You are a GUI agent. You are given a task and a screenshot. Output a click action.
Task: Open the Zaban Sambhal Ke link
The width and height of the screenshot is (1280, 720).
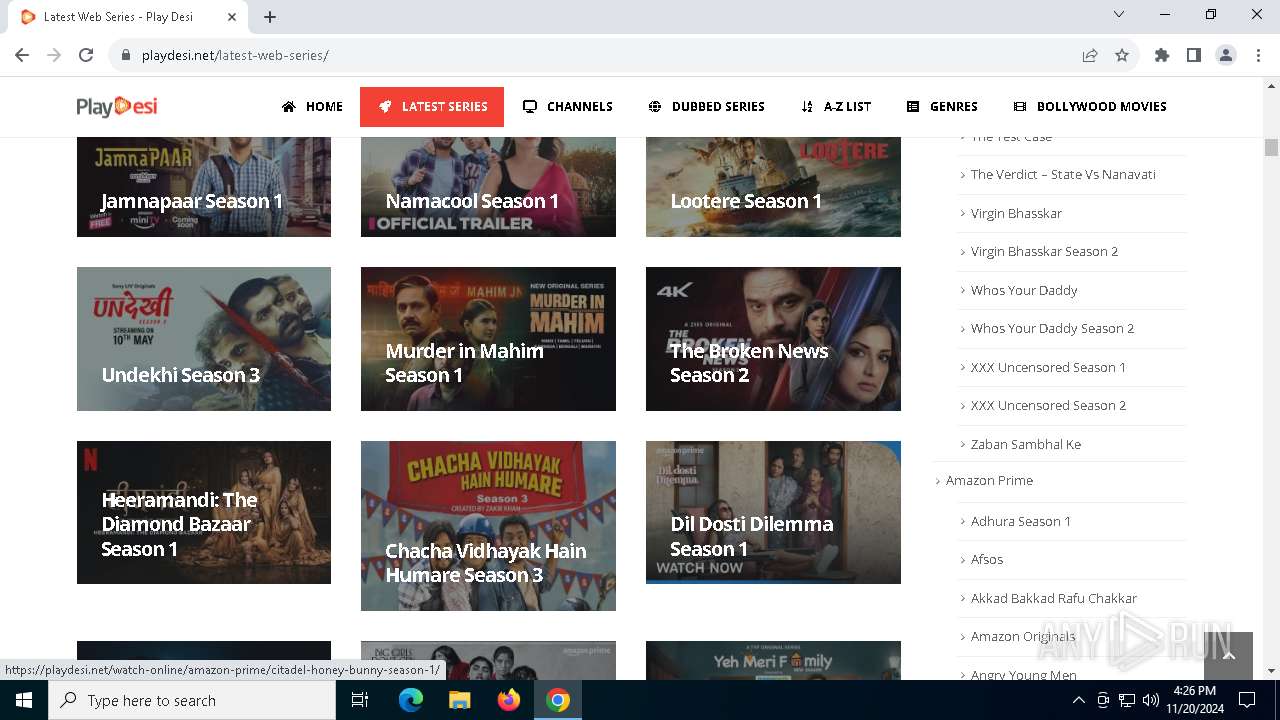1026,444
